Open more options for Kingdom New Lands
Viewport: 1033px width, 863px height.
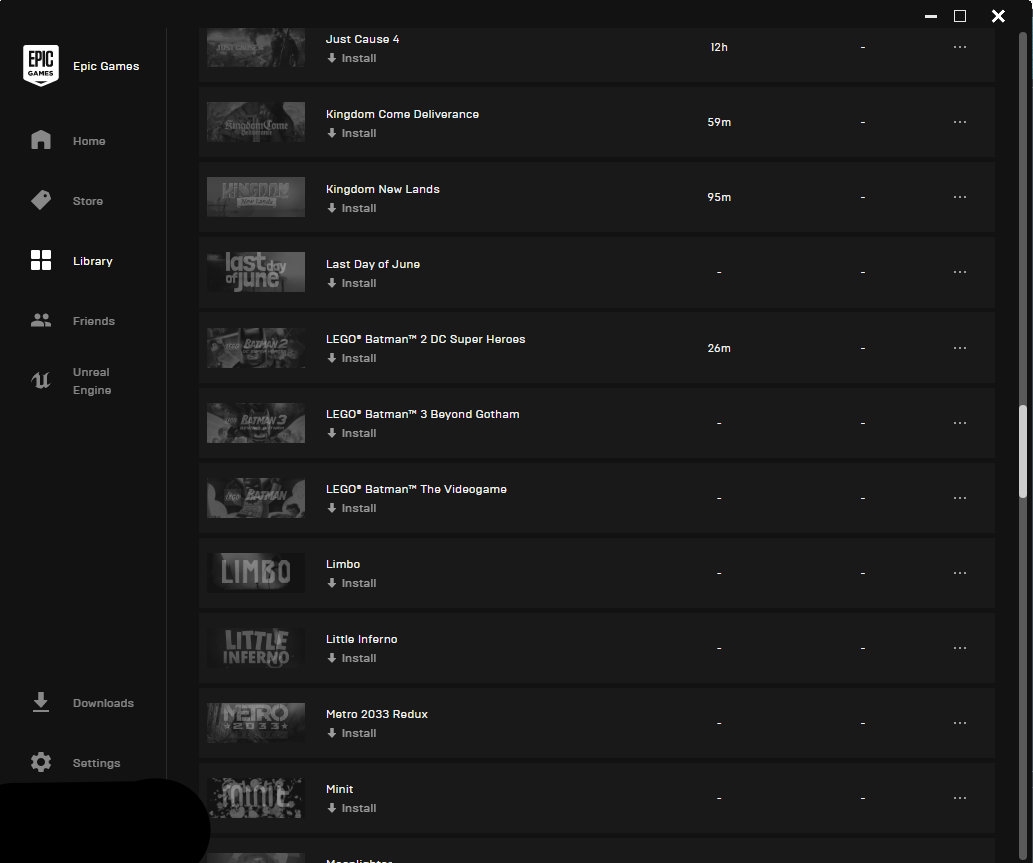click(960, 197)
